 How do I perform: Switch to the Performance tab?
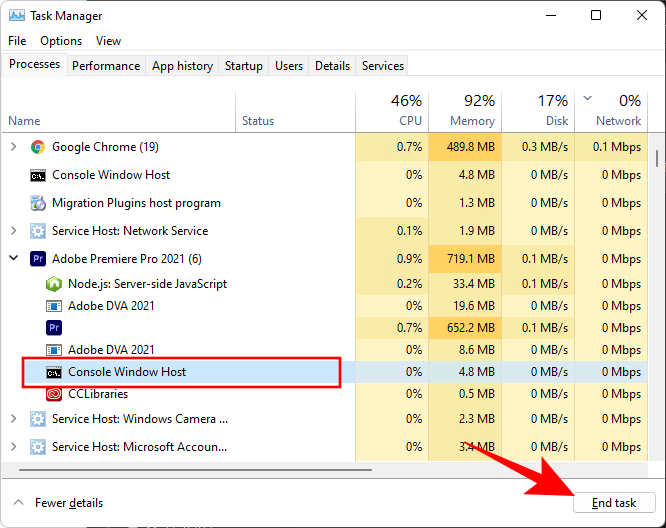106,66
